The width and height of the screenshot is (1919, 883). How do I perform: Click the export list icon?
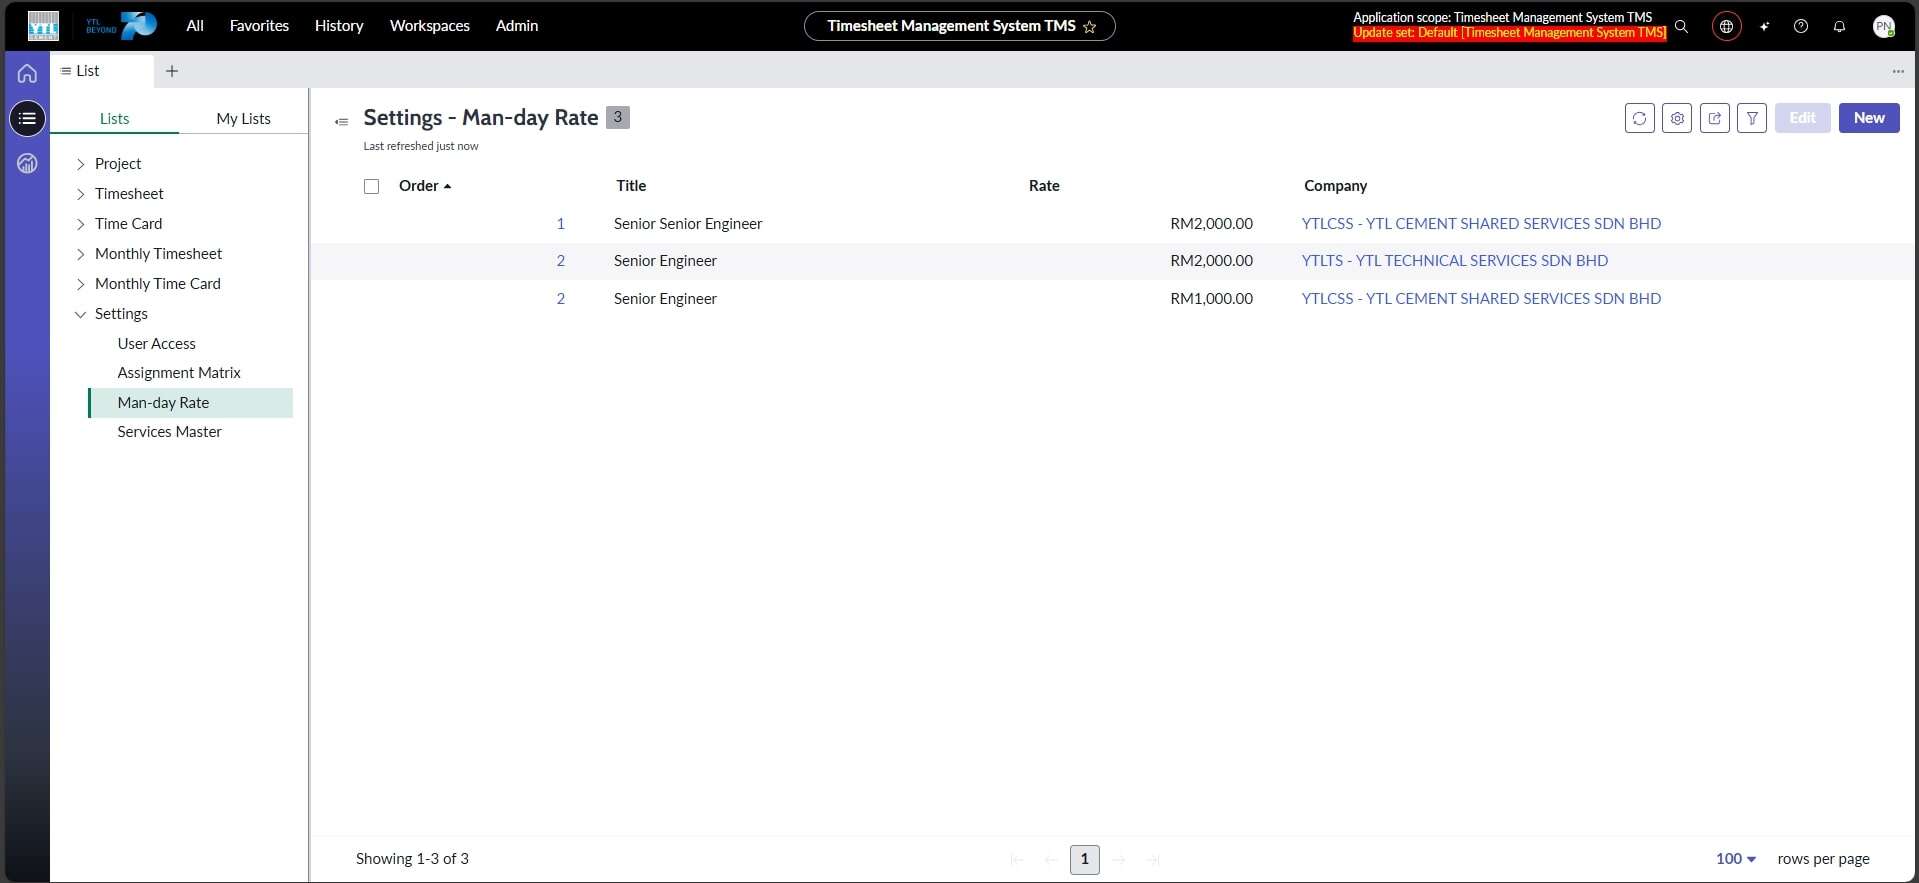pos(1714,118)
